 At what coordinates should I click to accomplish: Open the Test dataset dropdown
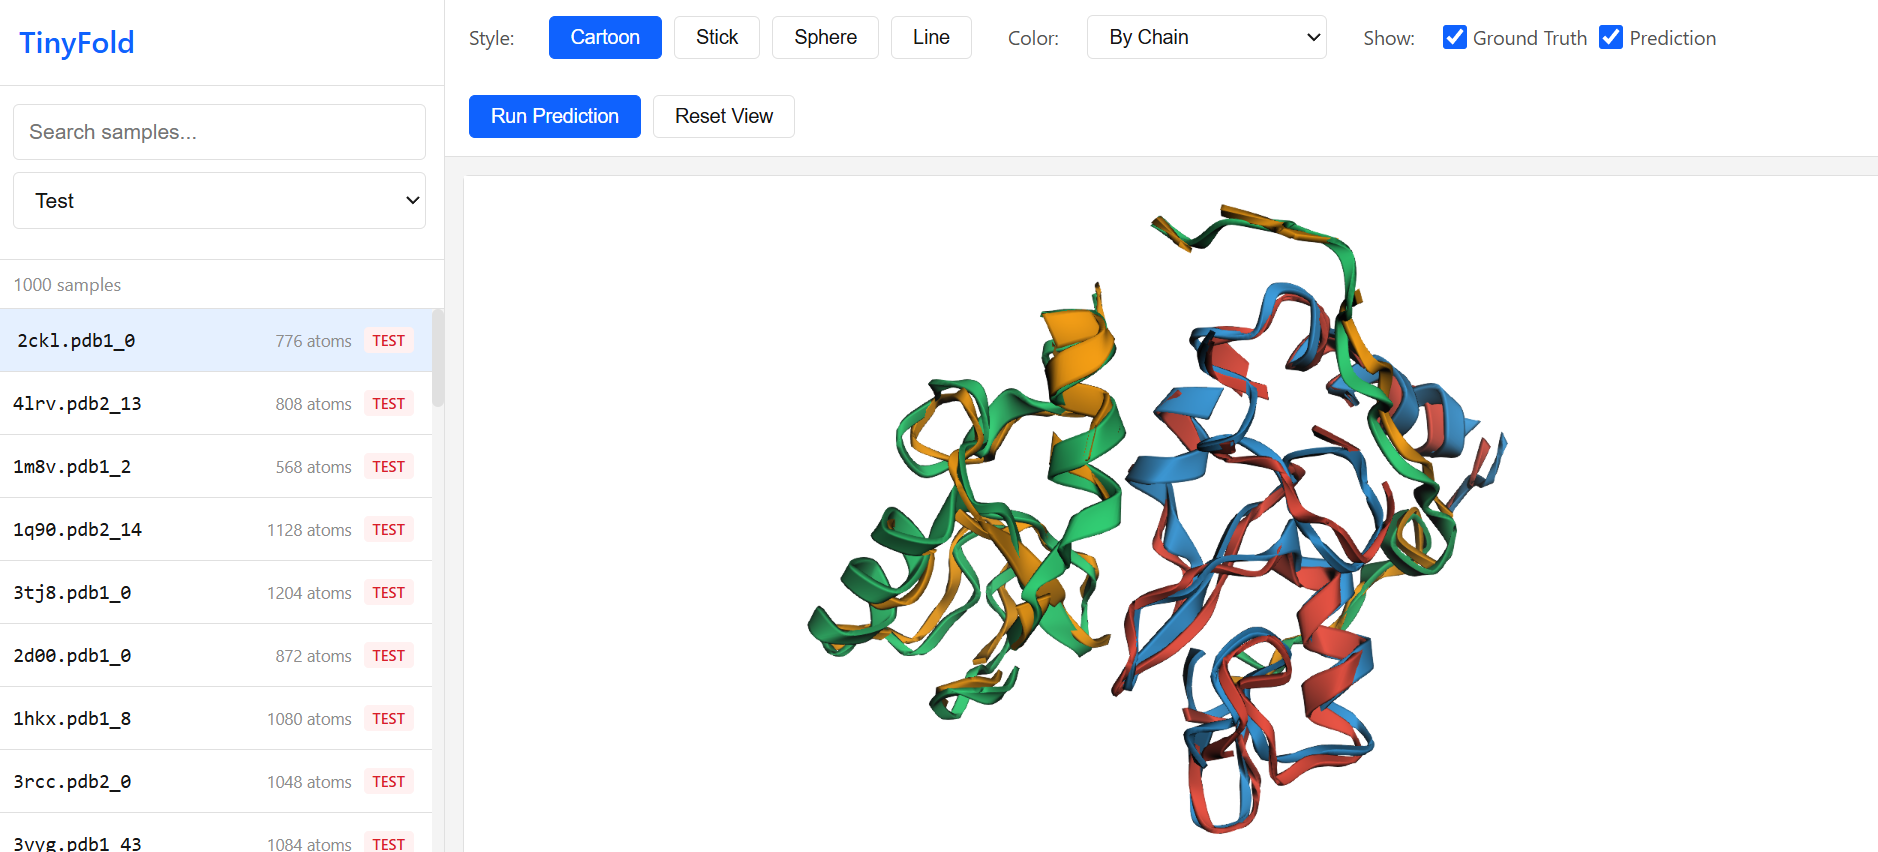tap(219, 201)
